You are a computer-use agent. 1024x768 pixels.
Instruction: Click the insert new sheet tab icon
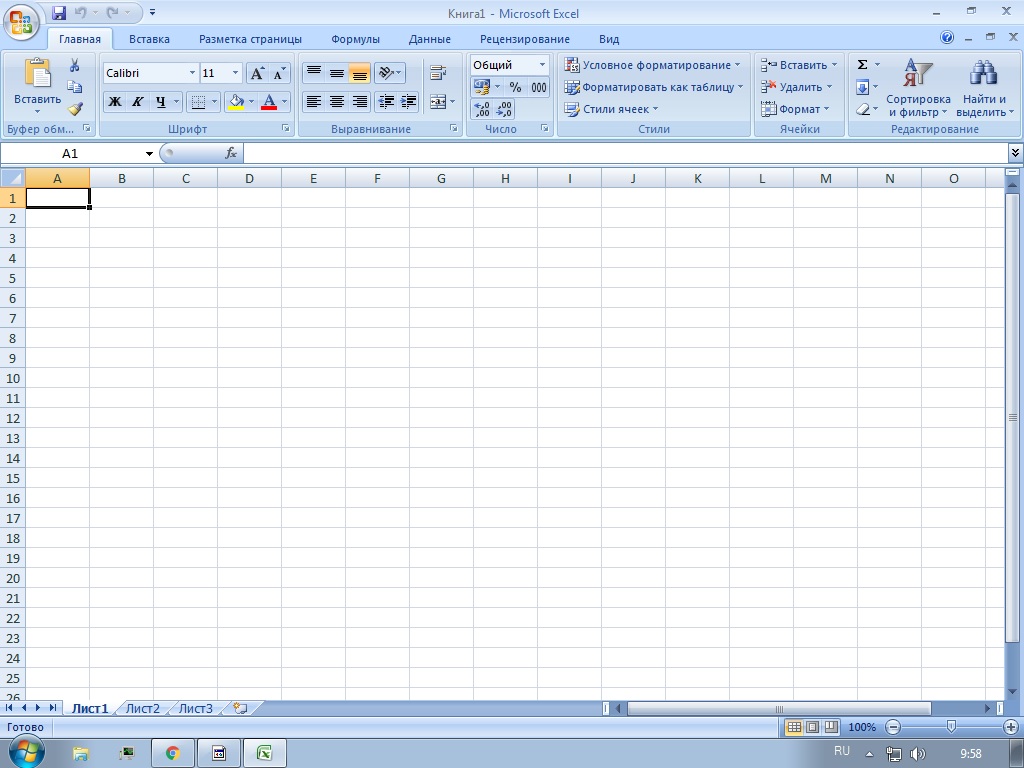(239, 708)
